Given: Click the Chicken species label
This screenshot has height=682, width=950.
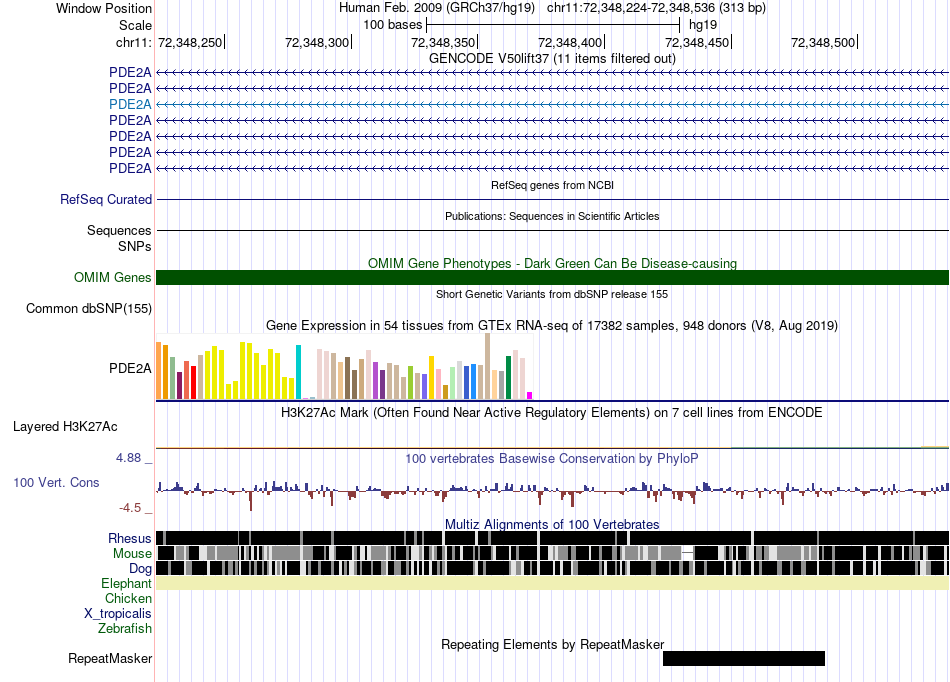Looking at the screenshot, I should tap(128, 598).
